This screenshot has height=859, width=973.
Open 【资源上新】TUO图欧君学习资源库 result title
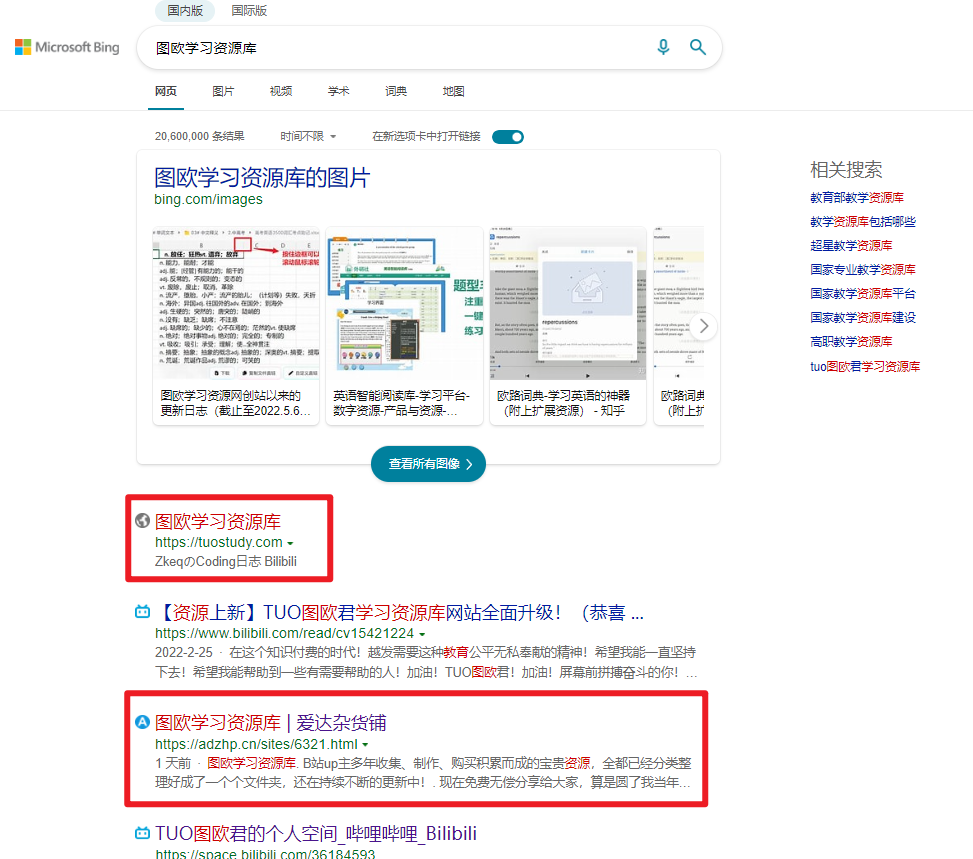click(x=400, y=613)
